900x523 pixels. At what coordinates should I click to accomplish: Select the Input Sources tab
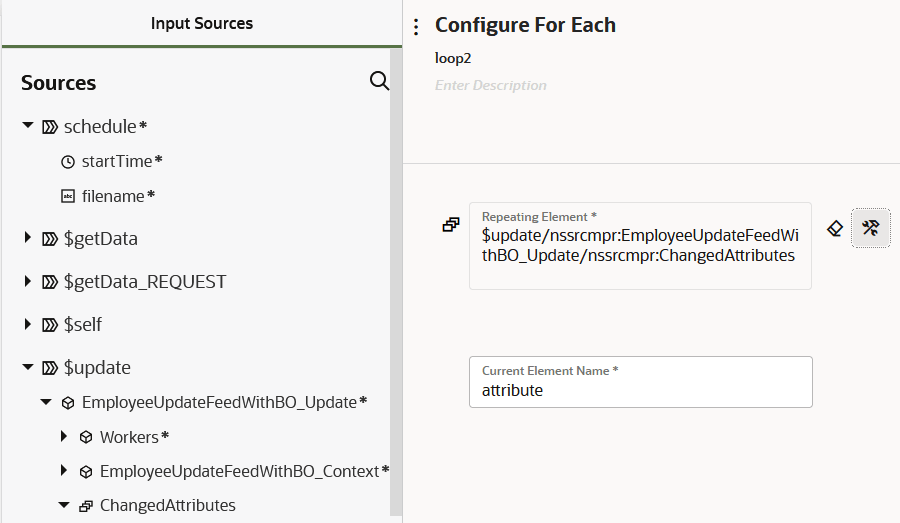click(202, 23)
